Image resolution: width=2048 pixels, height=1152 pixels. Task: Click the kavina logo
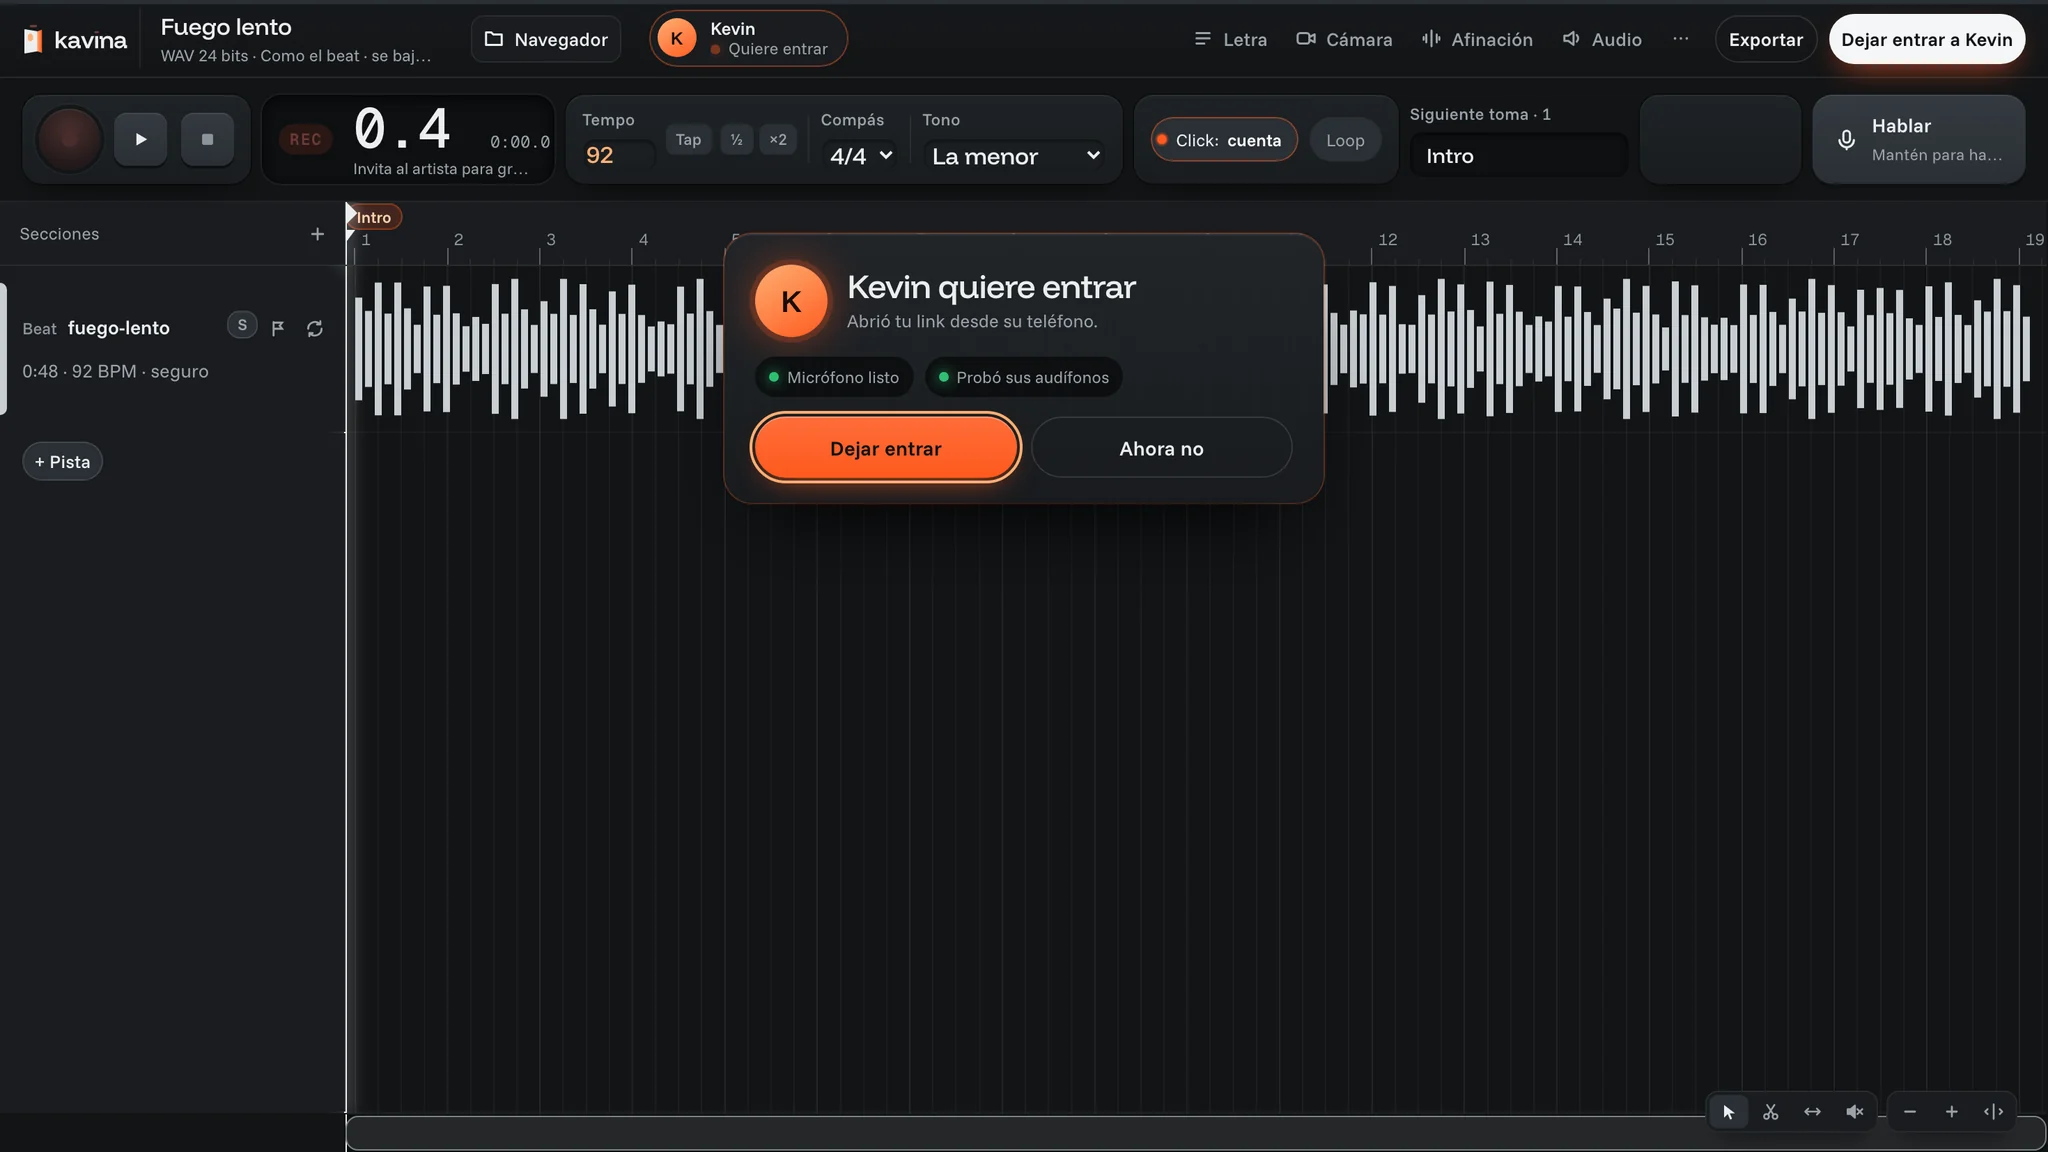75,40
